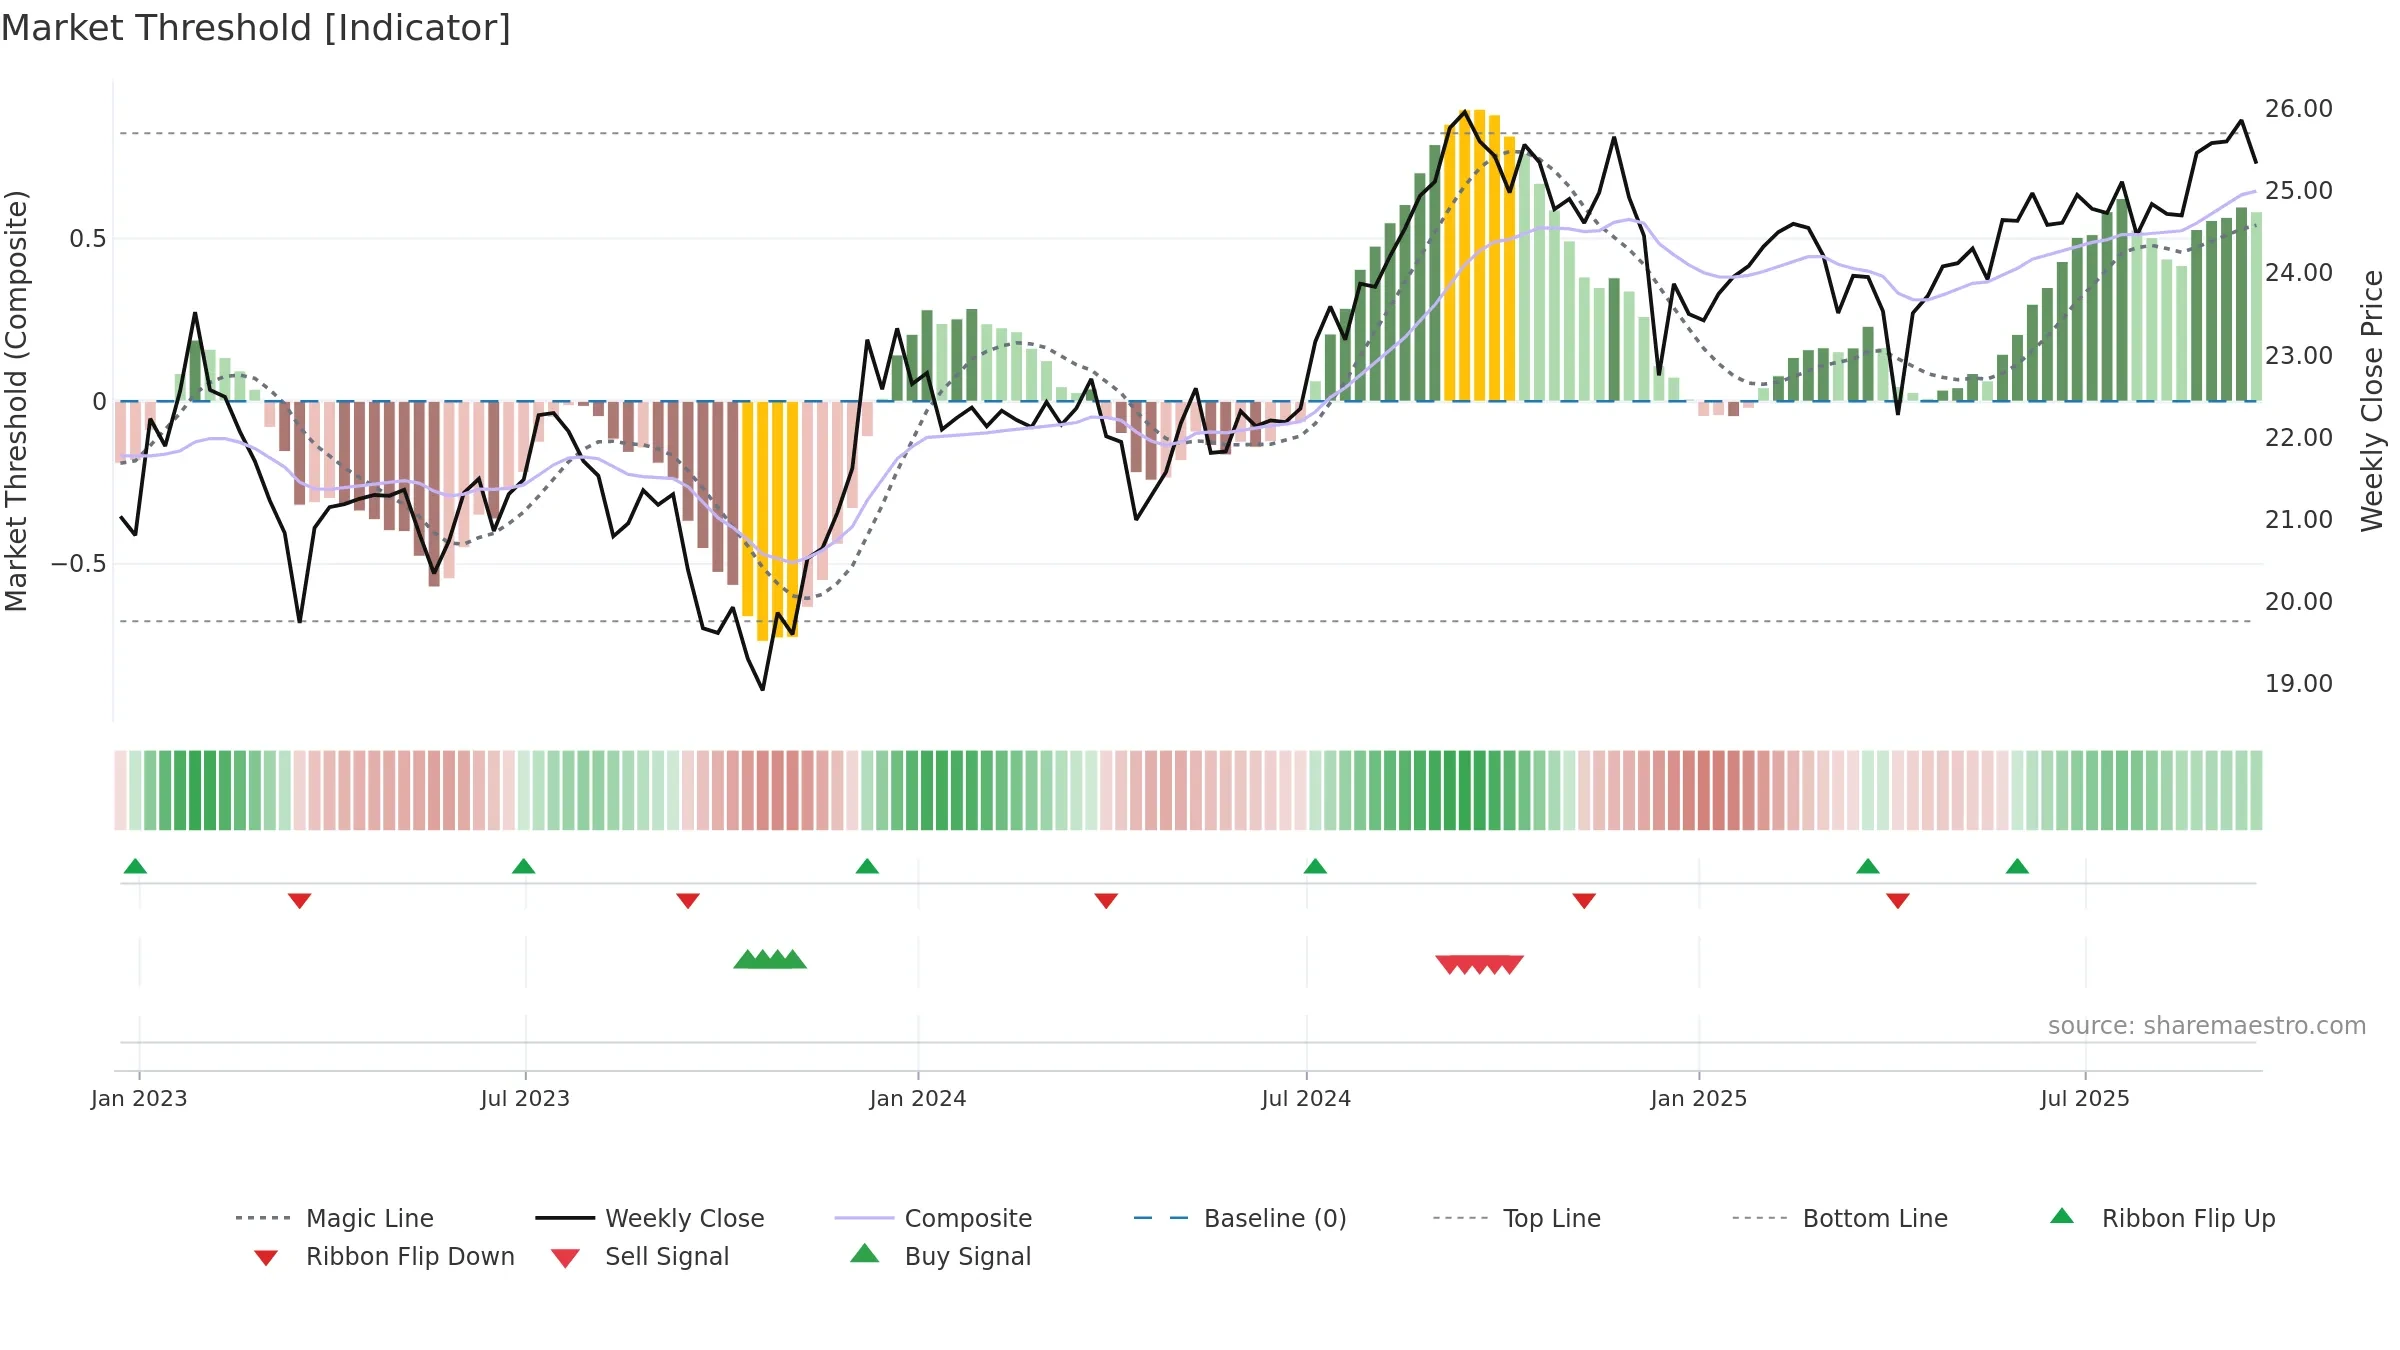Click the source: sharemaestro.com text
Screen dimensions: 2400x1350
2207,1026
